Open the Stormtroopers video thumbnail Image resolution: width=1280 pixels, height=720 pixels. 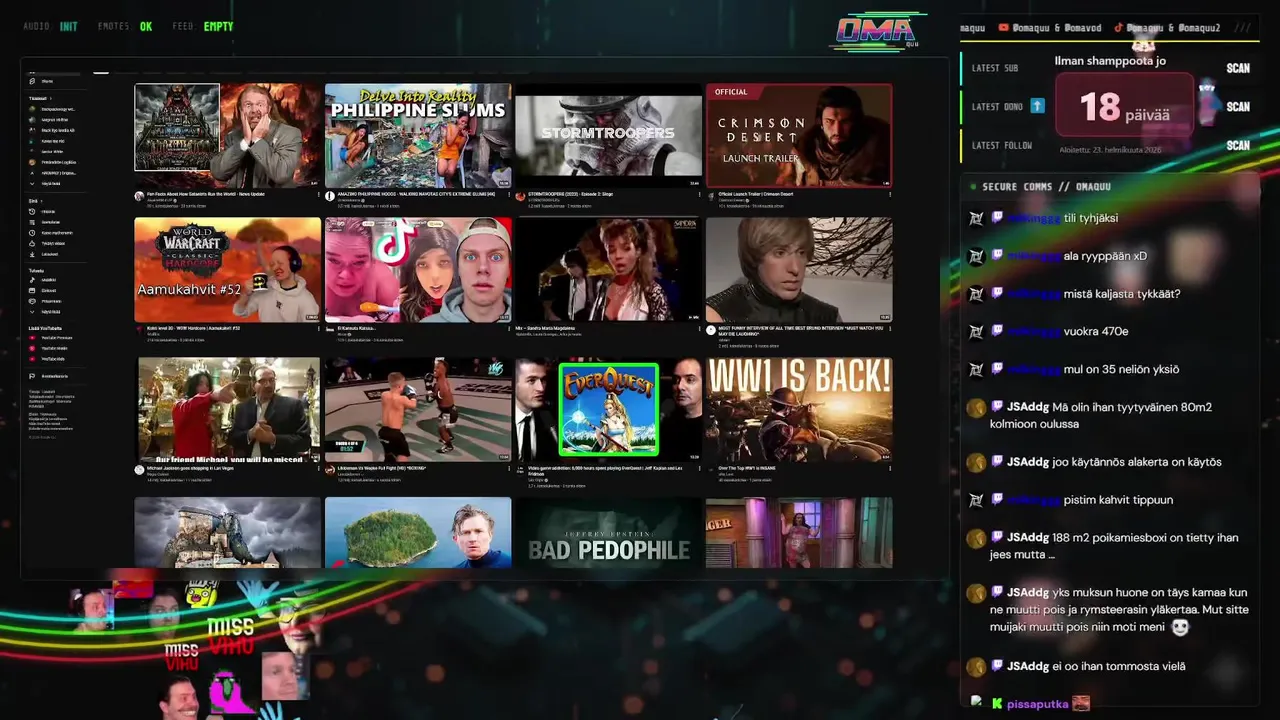(x=608, y=135)
